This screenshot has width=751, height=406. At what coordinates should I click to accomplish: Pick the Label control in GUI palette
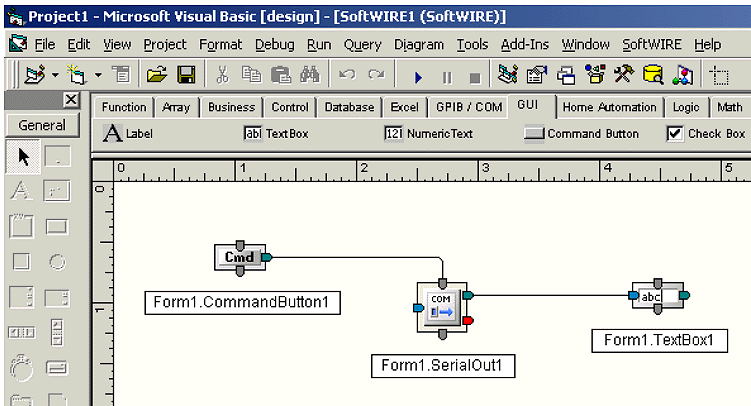pos(127,134)
